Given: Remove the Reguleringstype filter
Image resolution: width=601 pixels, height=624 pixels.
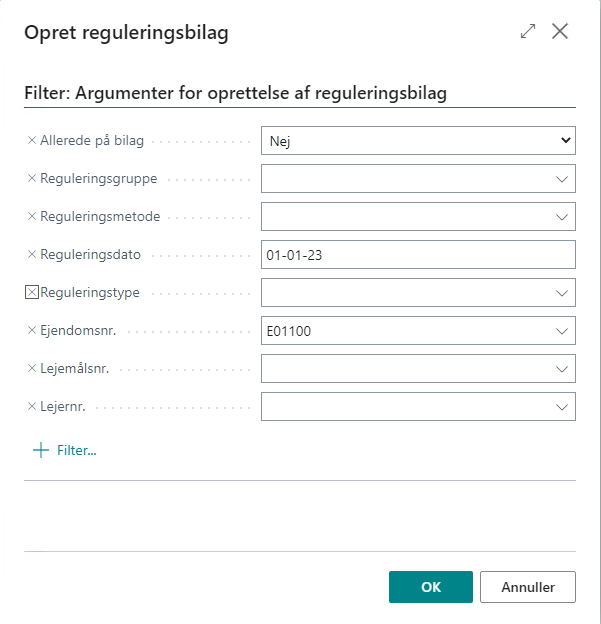Looking at the screenshot, I should [x=32, y=292].
